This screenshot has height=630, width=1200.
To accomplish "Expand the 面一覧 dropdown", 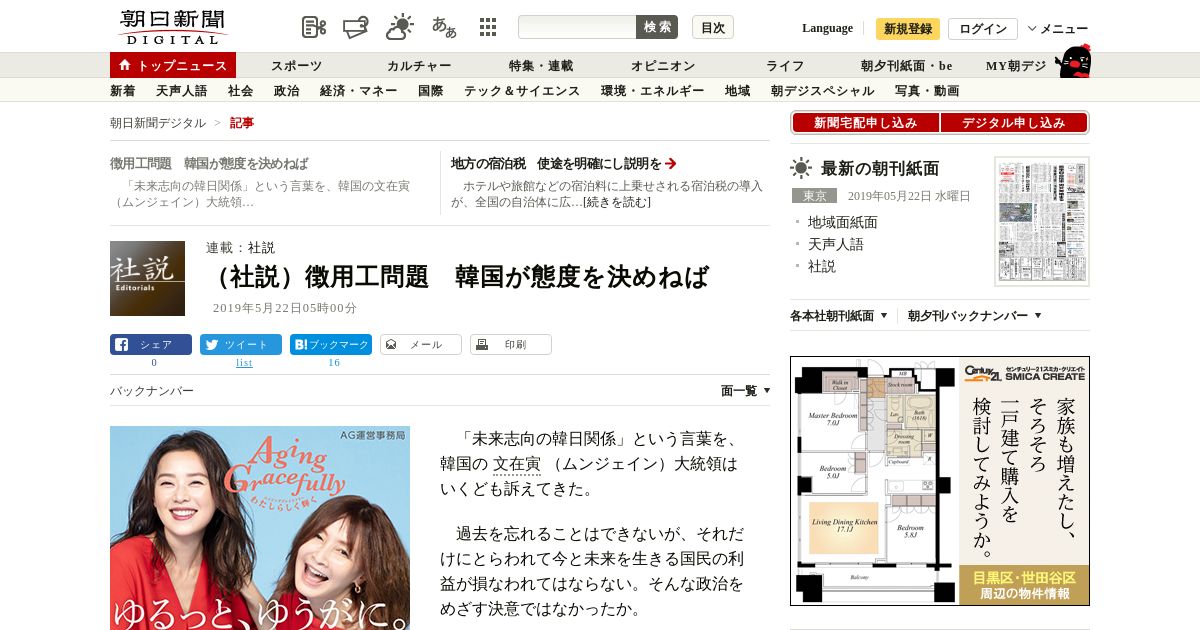I will pos(746,391).
